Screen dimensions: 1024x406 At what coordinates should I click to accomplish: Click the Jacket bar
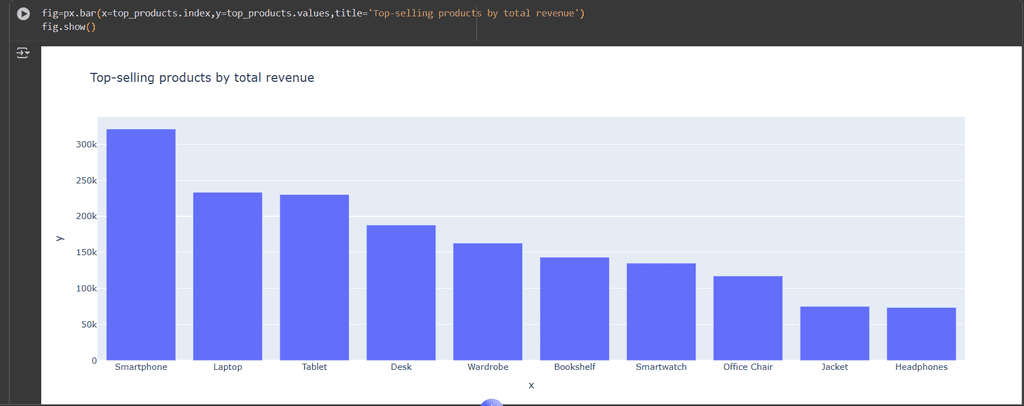(834, 333)
